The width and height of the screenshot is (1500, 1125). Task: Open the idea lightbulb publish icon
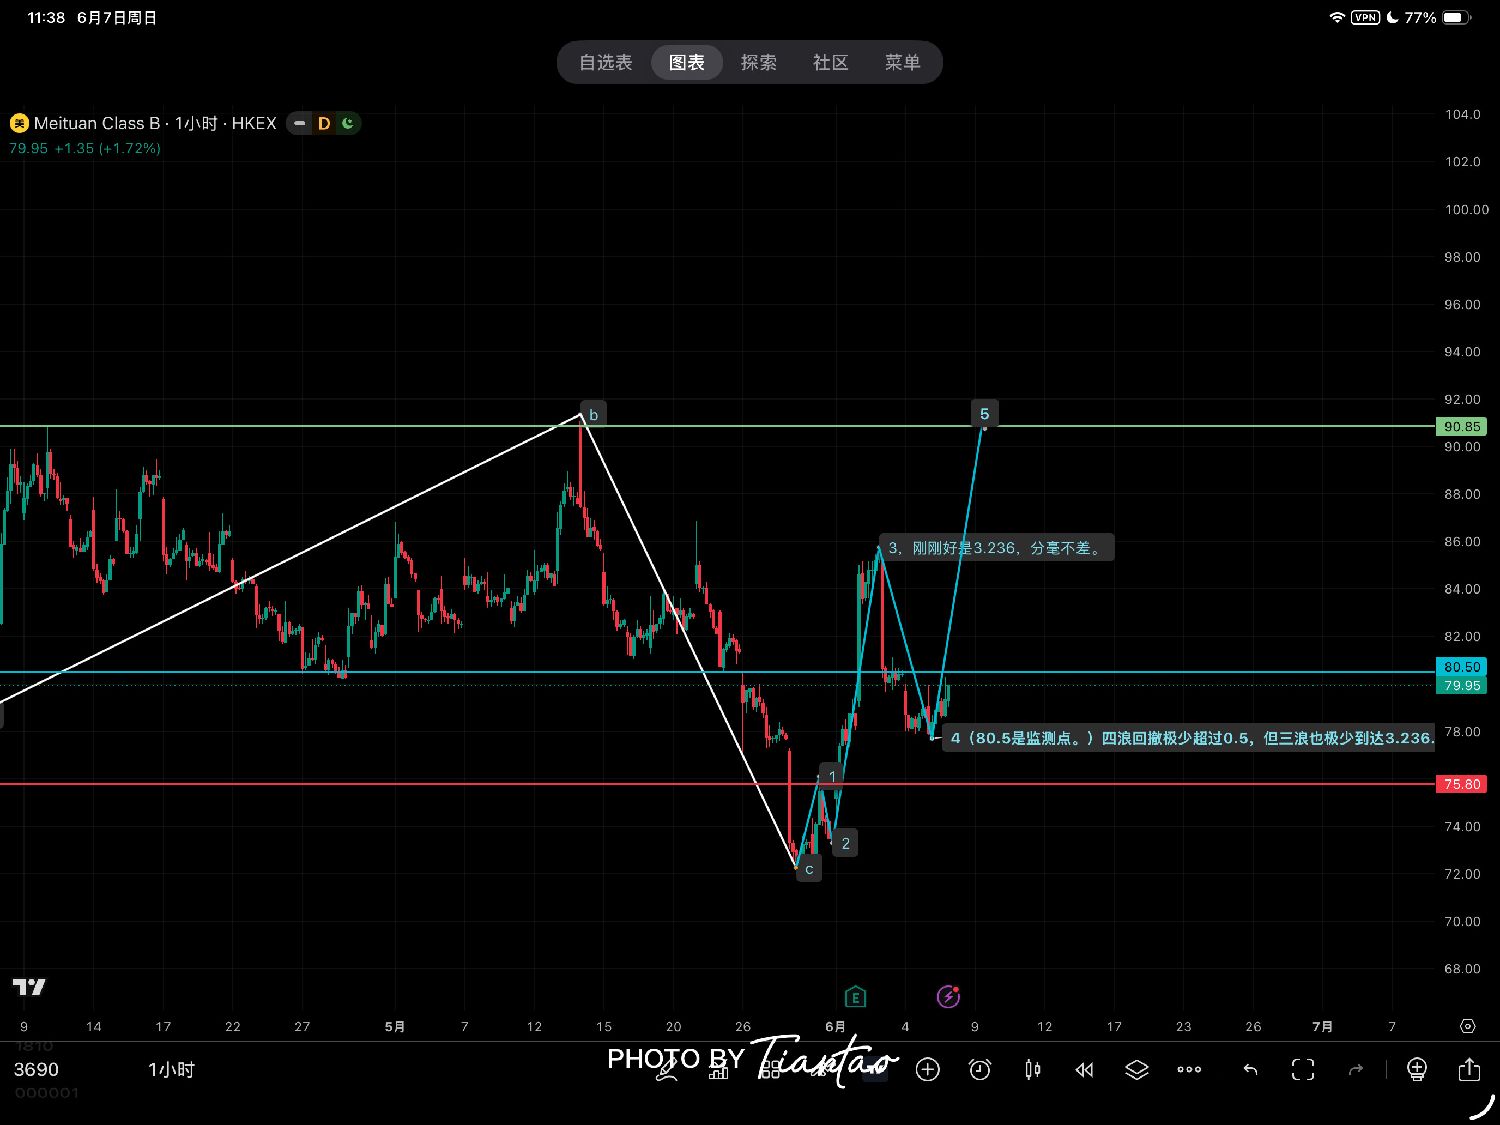coord(1417,1070)
